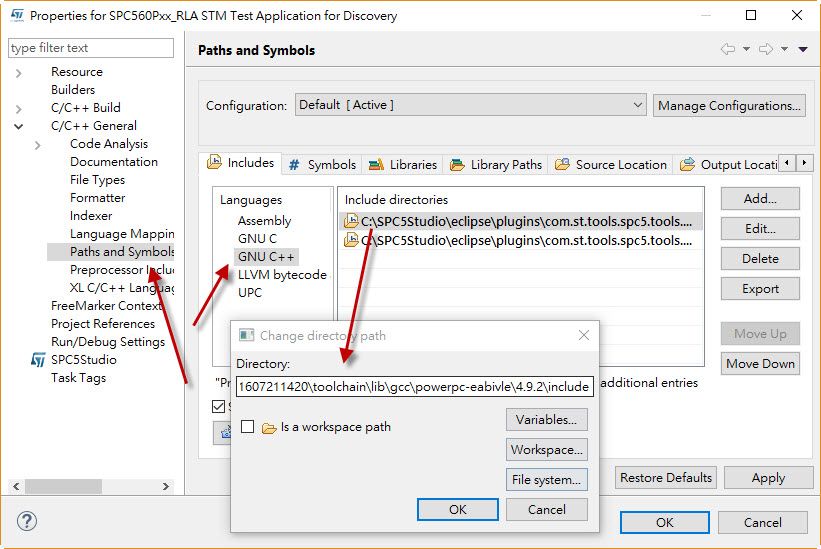The image size is (821, 549).
Task: Select GNU C++ in Languages list
Action: pyautogui.click(x=266, y=256)
